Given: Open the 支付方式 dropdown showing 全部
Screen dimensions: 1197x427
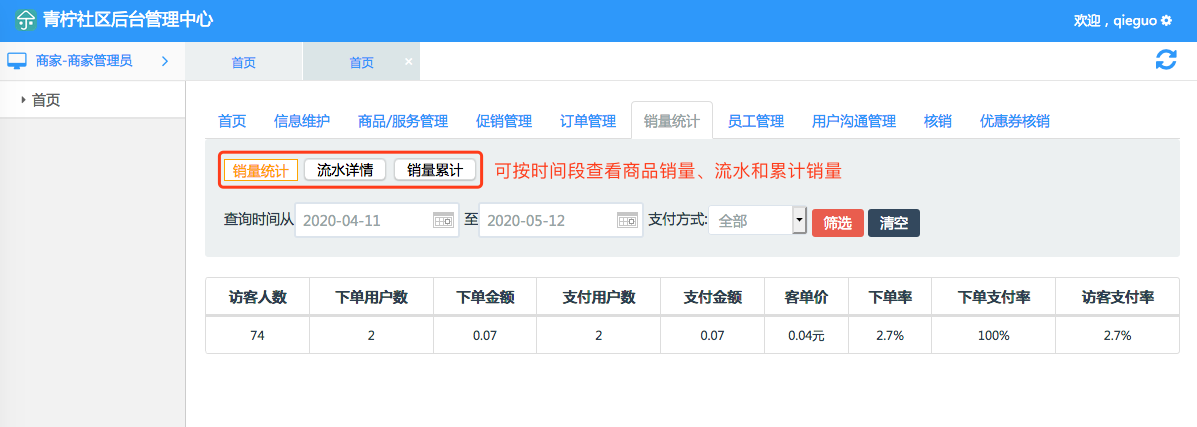Looking at the screenshot, I should click(757, 221).
